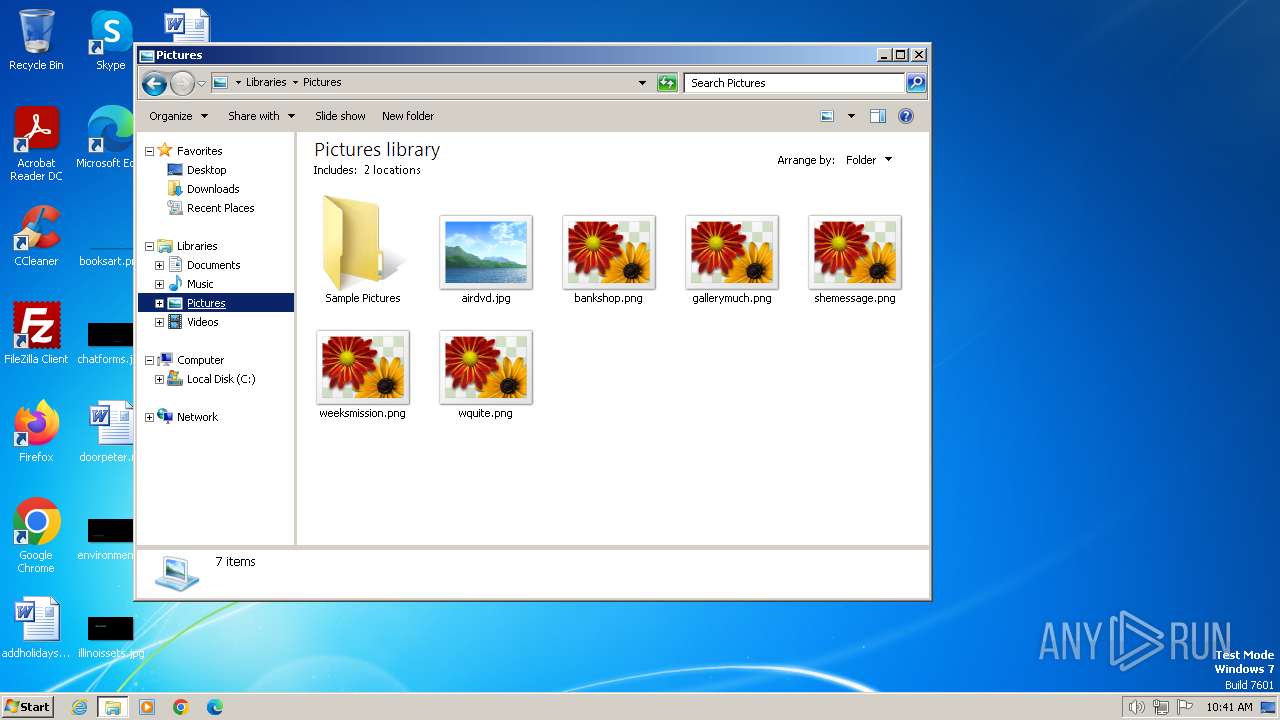Select the Firefox desktop icon
Image resolution: width=1280 pixels, height=720 pixels.
pos(36,431)
